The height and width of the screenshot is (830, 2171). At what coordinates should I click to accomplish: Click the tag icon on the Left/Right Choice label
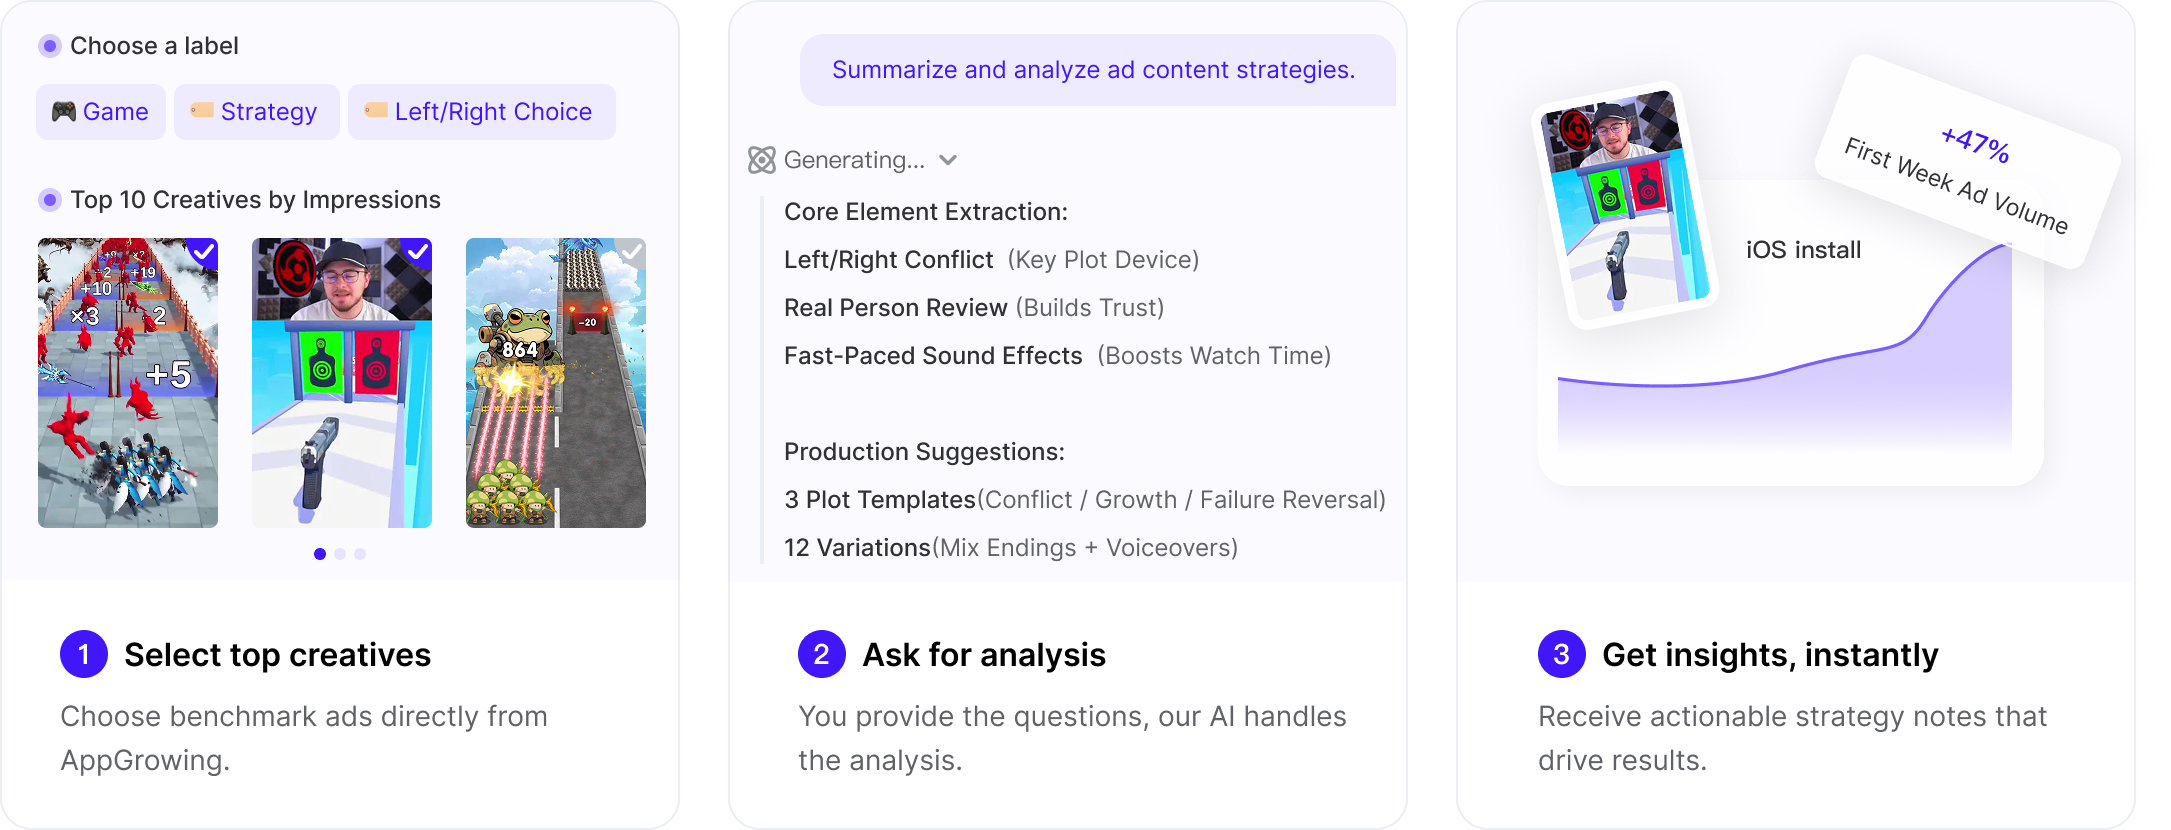pos(375,111)
